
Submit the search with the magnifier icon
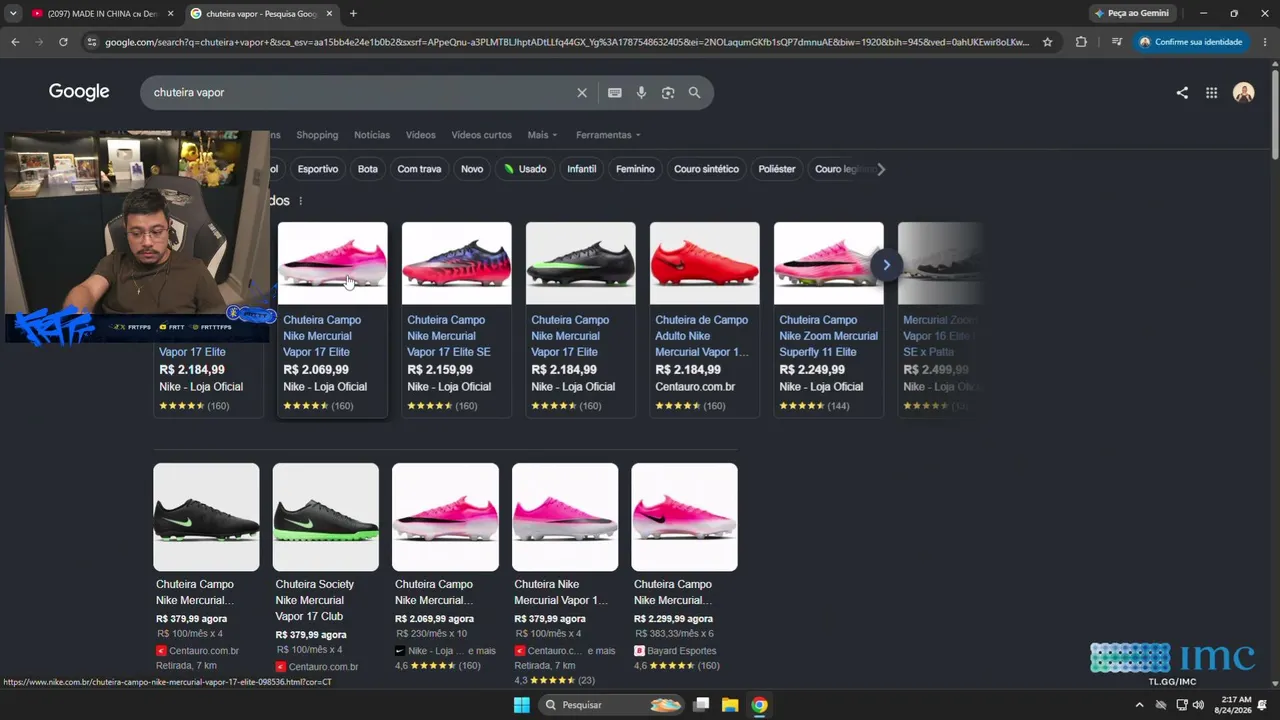695,93
